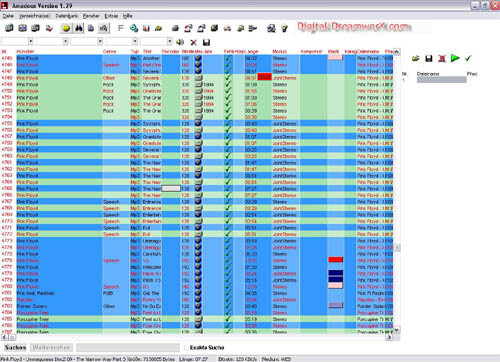Select the Speech genre cell in row 4767
The image size is (500, 362).
tap(116, 202)
